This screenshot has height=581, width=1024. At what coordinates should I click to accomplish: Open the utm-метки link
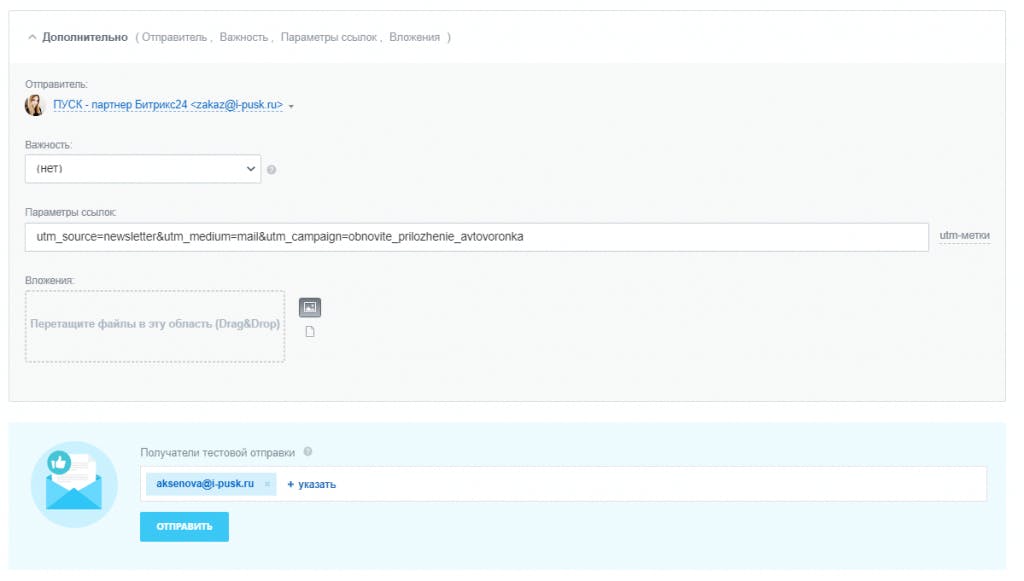tap(964, 235)
